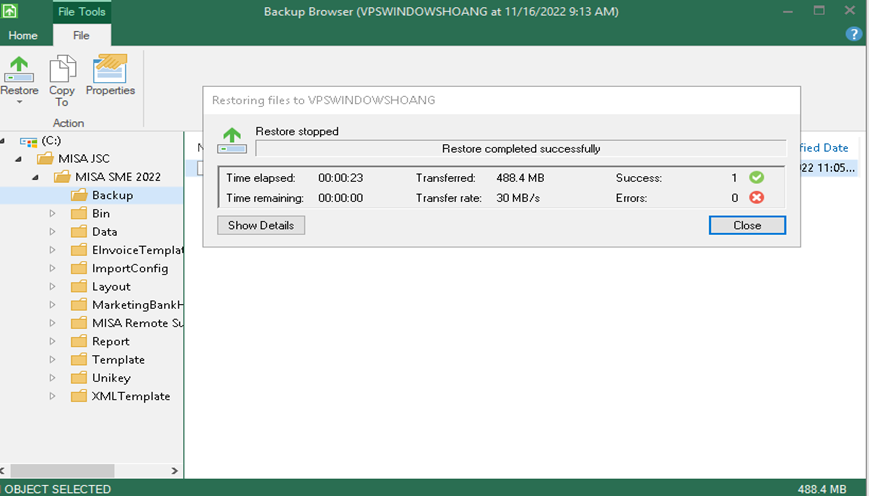This screenshot has height=496, width=869.
Task: Close the restore dialog with Close button
Action: (x=746, y=225)
